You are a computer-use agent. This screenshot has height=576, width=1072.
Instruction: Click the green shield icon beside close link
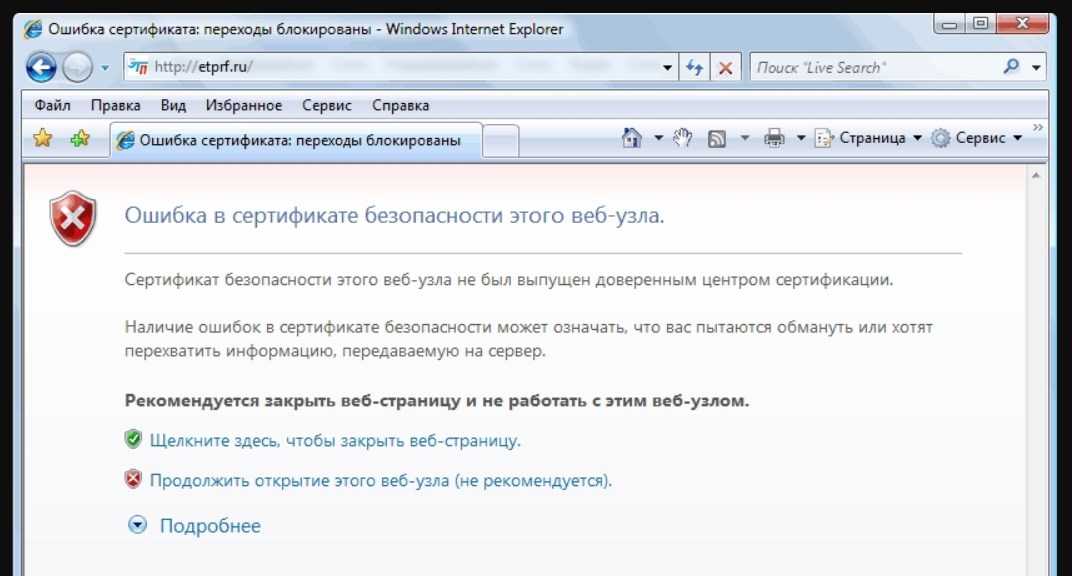pyautogui.click(x=133, y=439)
